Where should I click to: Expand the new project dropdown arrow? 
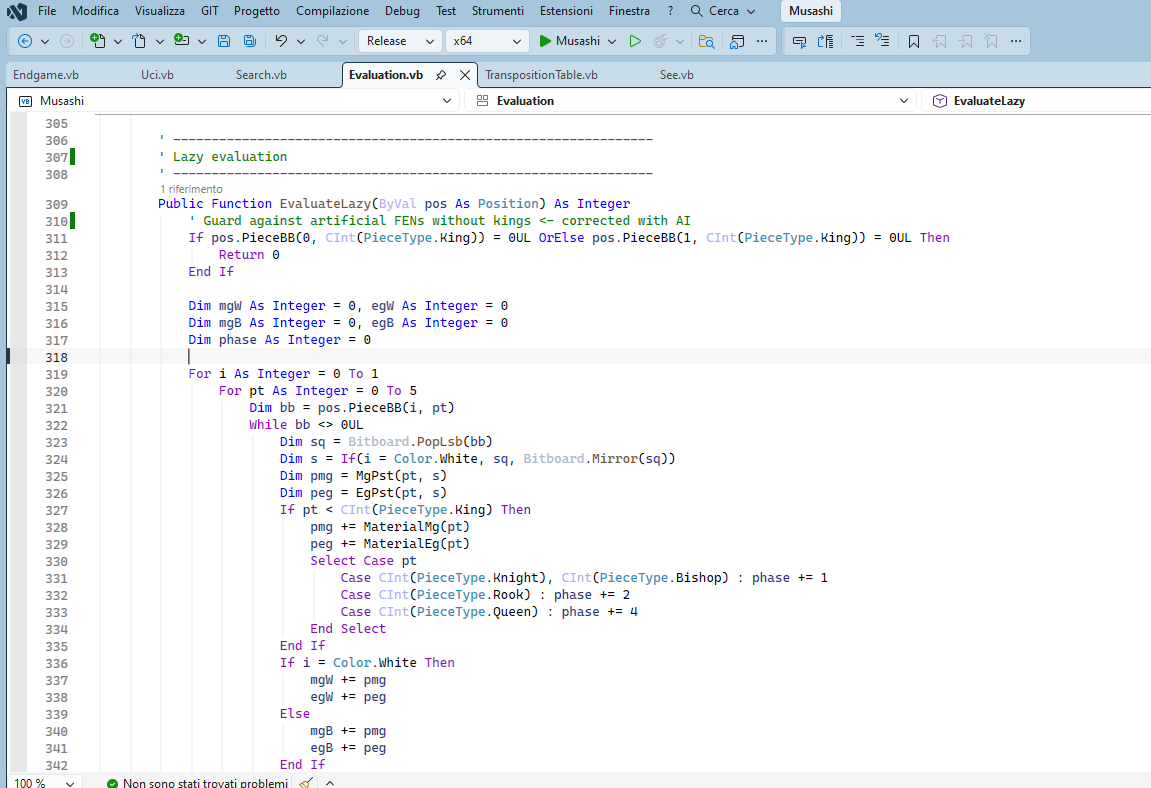(x=117, y=41)
